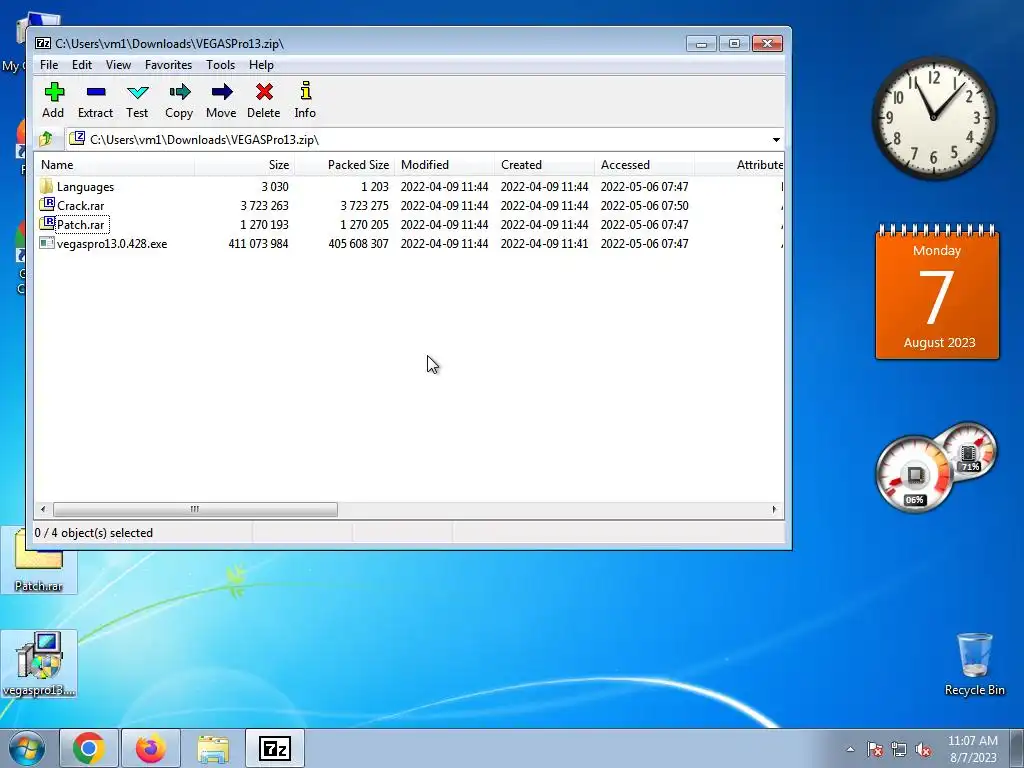The width and height of the screenshot is (1024, 768).
Task: Click the '0 / 4 object(s) selected' status
Action: [x=93, y=533]
